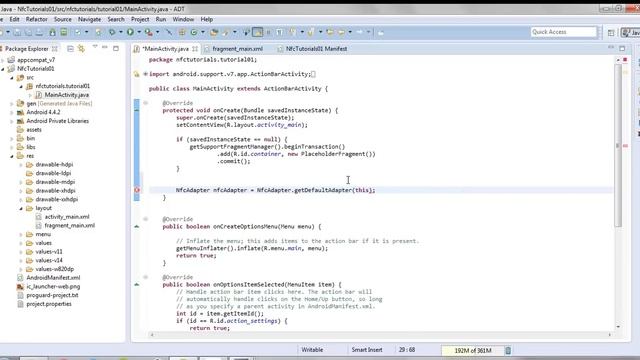This screenshot has height=360, width=640.
Task: Select proguard-project.txt file
Action: tap(52, 295)
